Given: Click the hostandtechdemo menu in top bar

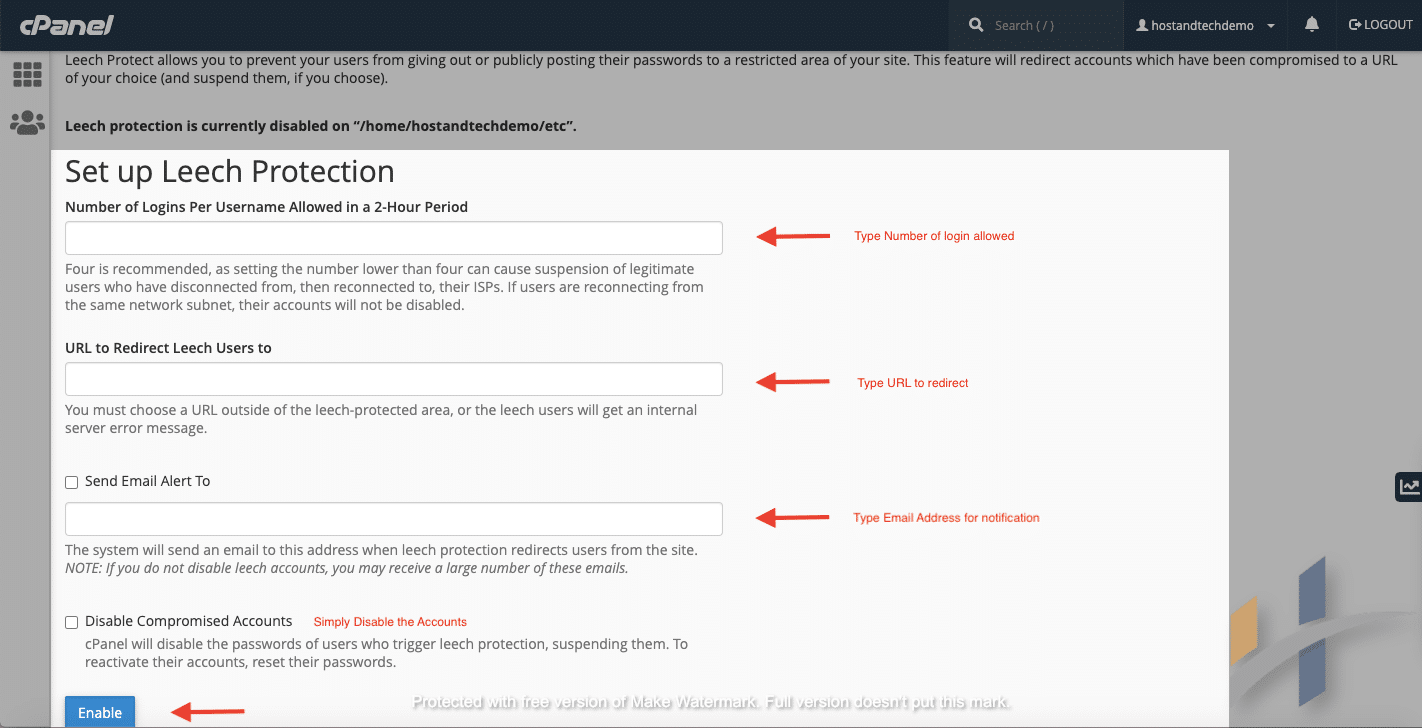Looking at the screenshot, I should 1205,25.
